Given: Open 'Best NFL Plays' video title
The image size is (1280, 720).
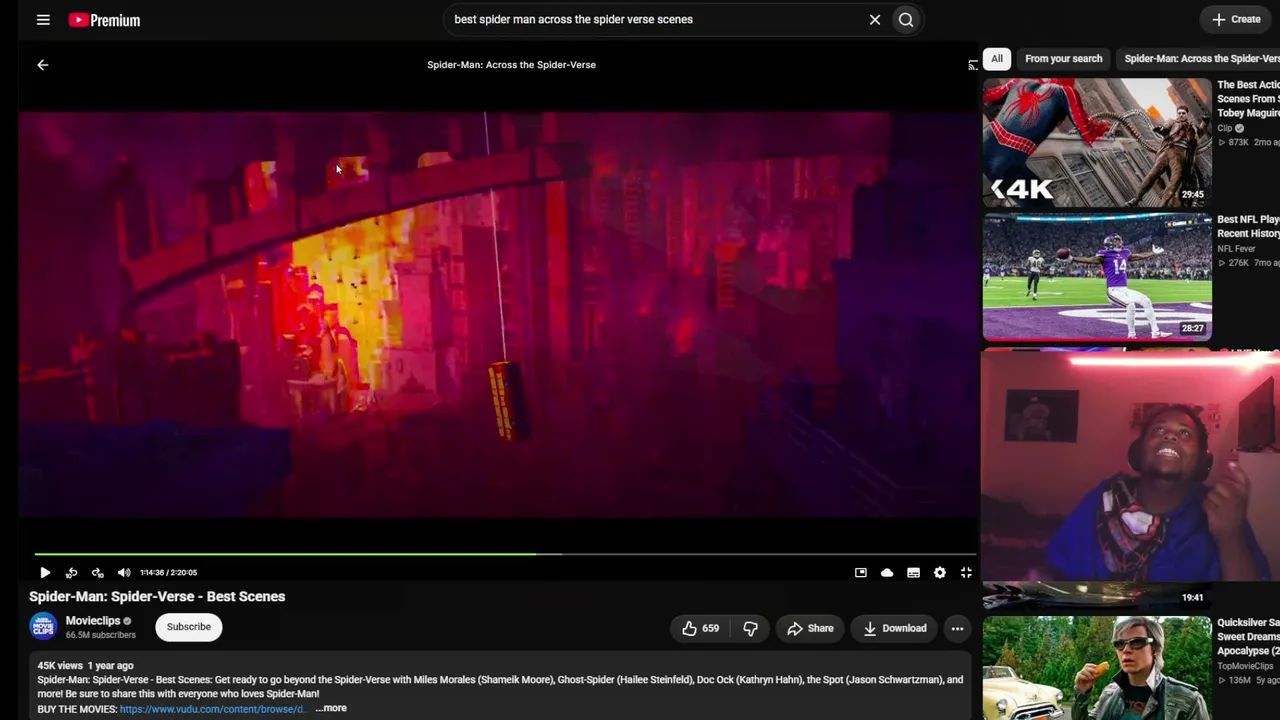Looking at the screenshot, I should click(1248, 227).
